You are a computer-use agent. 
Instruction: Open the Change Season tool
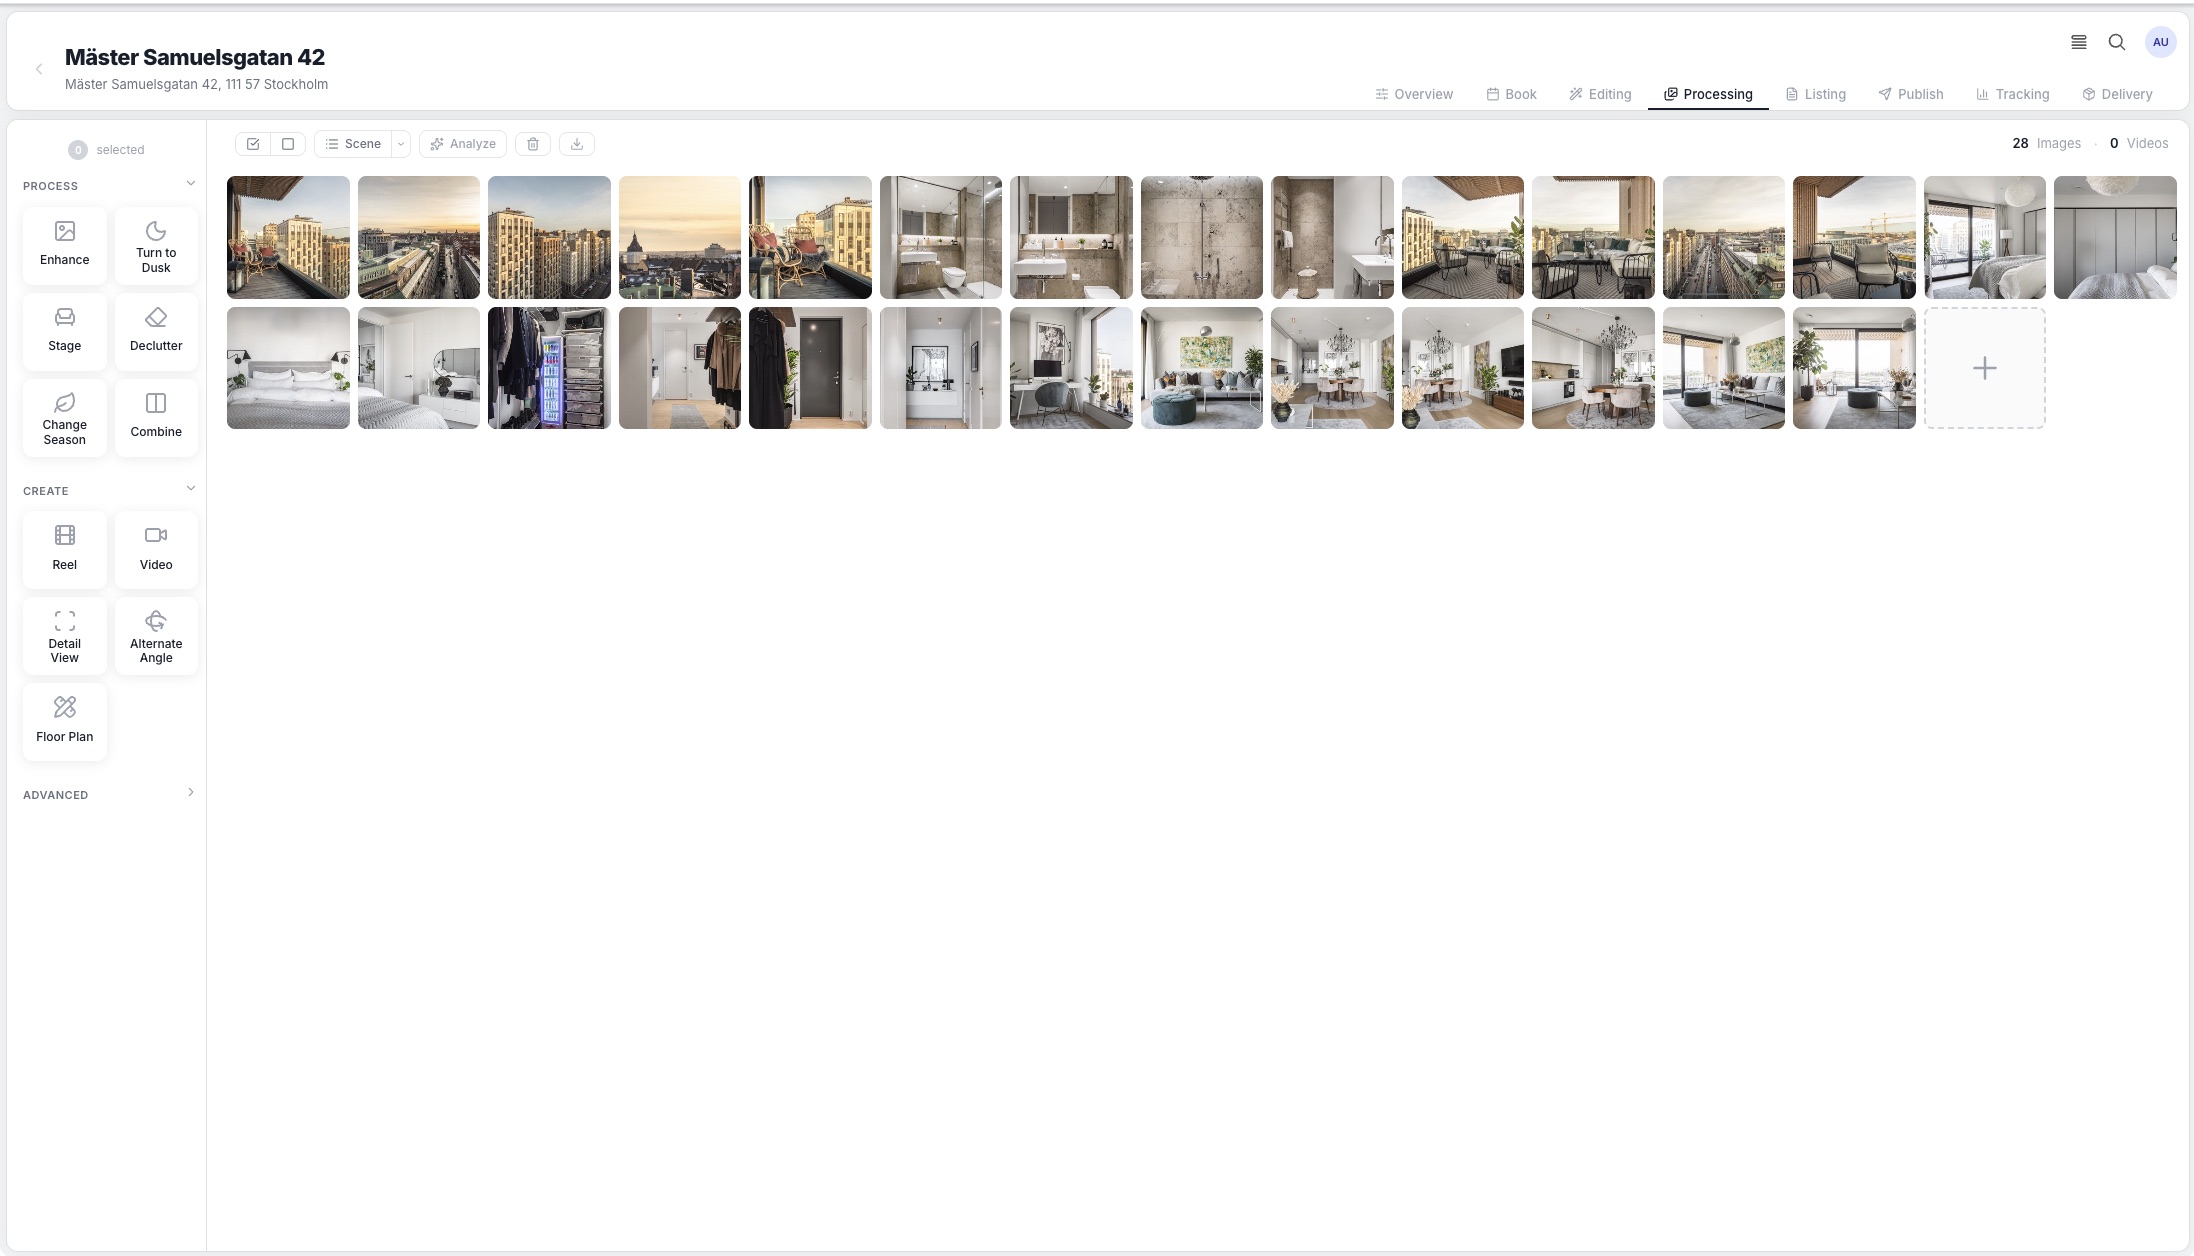65,418
